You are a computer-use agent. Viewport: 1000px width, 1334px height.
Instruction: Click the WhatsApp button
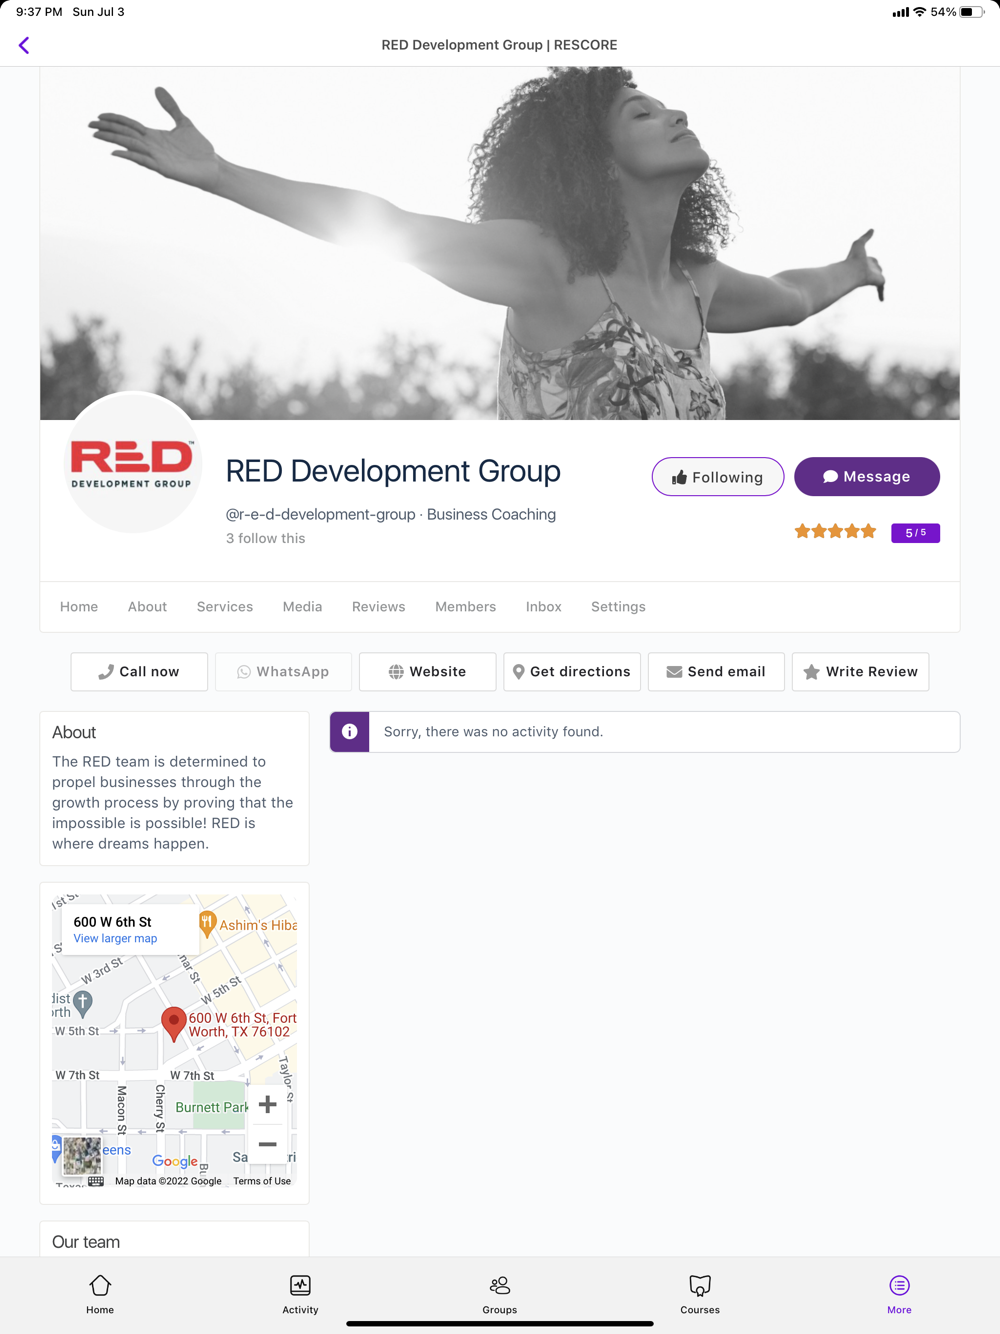pos(283,672)
